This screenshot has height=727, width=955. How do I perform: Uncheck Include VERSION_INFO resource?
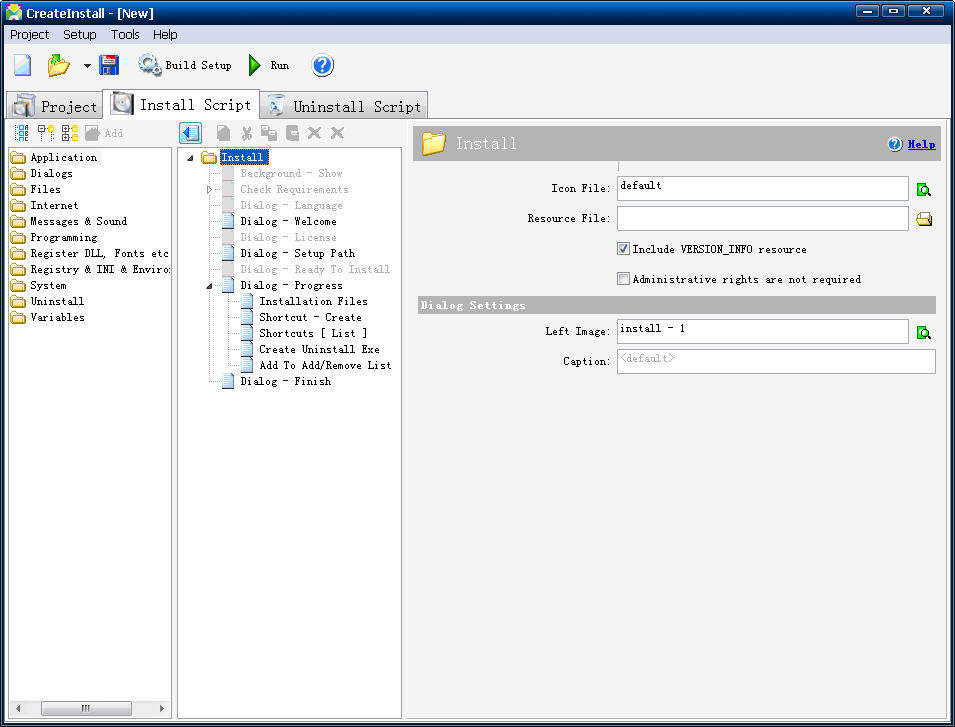(623, 248)
